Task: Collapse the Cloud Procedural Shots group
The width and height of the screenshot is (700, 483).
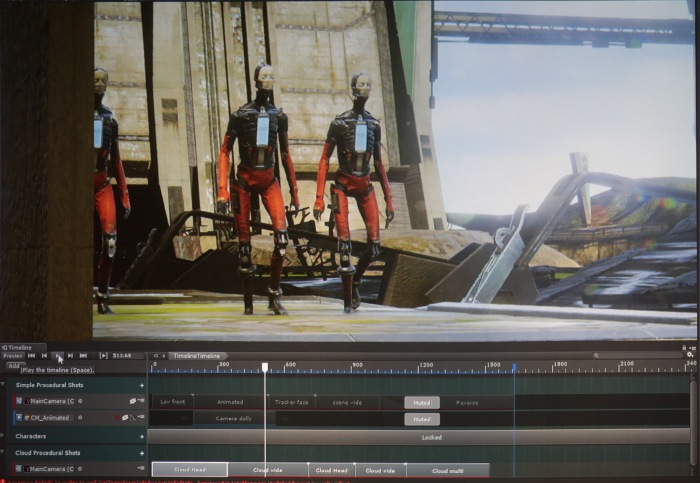Action: [x=3, y=453]
